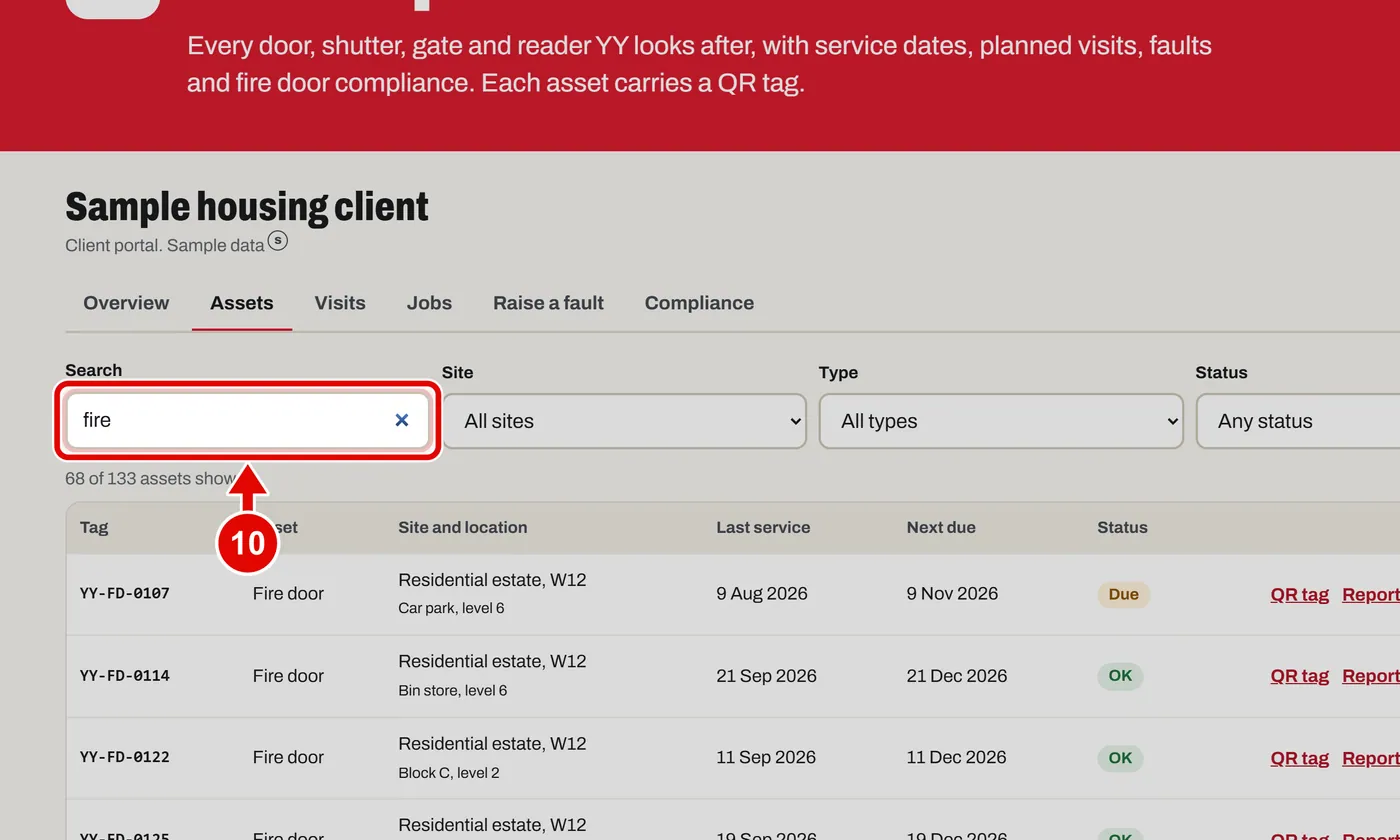This screenshot has width=1400, height=840.
Task: Click Report link in YY-FD-0122 row
Action: 1371,758
